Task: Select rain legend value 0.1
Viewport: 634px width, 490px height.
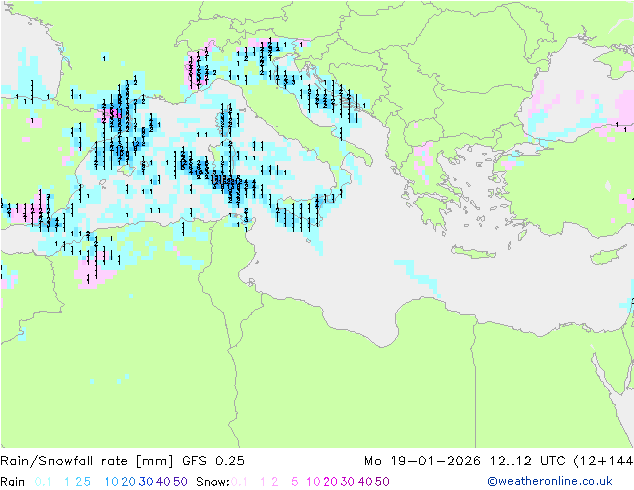Action: [43, 482]
